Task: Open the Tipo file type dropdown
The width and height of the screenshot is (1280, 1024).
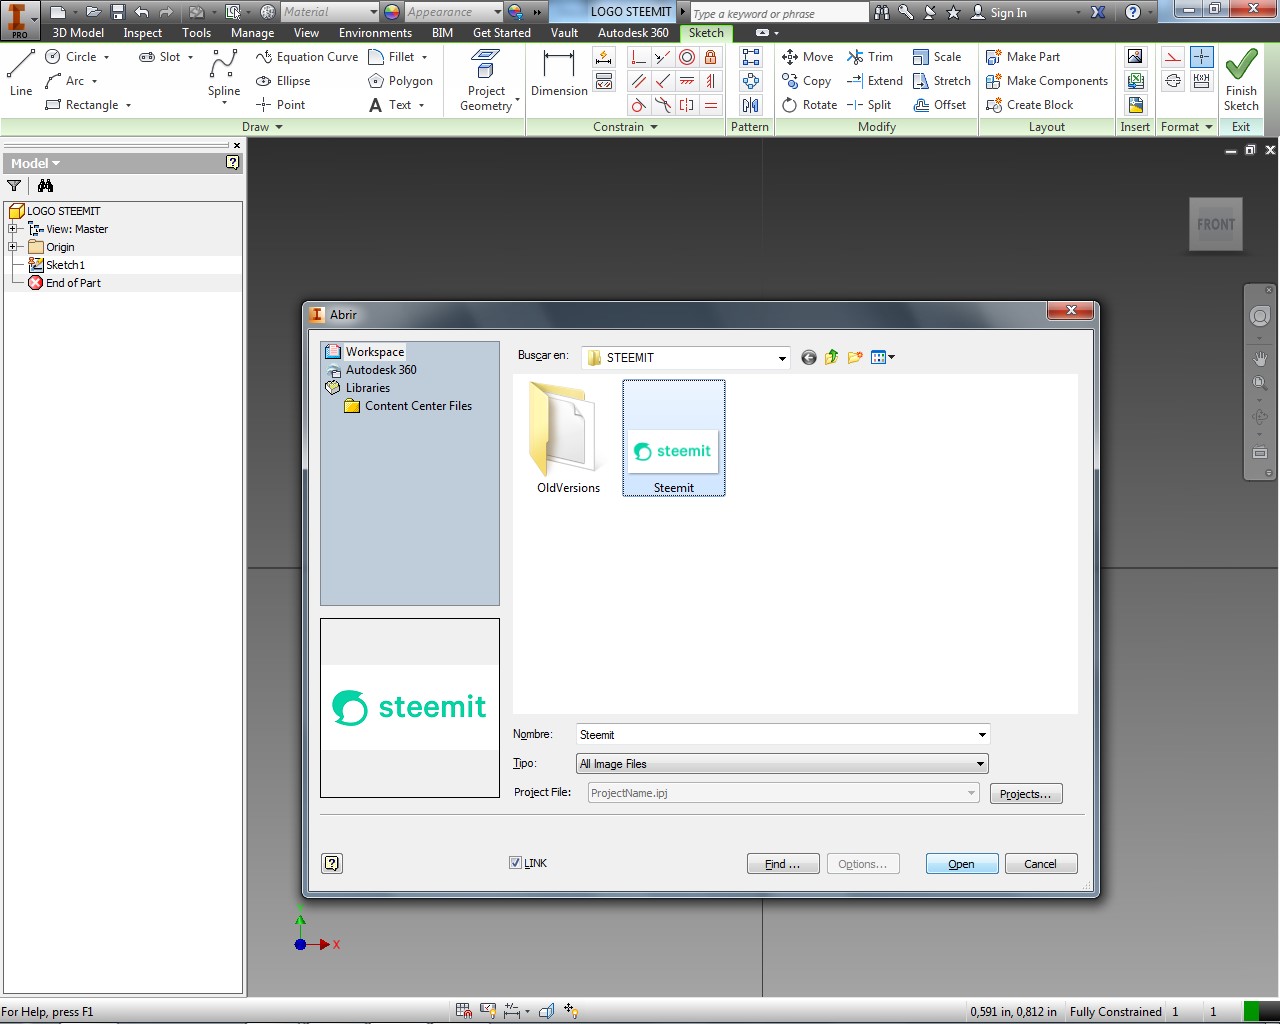Action: point(981,764)
